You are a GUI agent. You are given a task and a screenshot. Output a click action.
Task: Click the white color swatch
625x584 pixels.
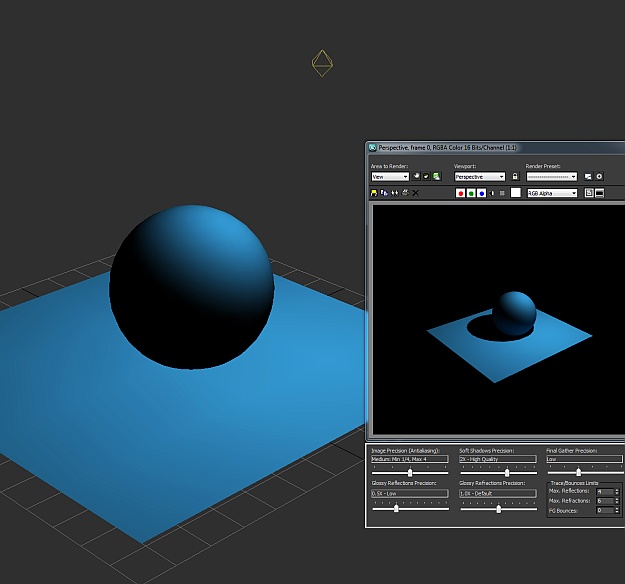point(516,193)
